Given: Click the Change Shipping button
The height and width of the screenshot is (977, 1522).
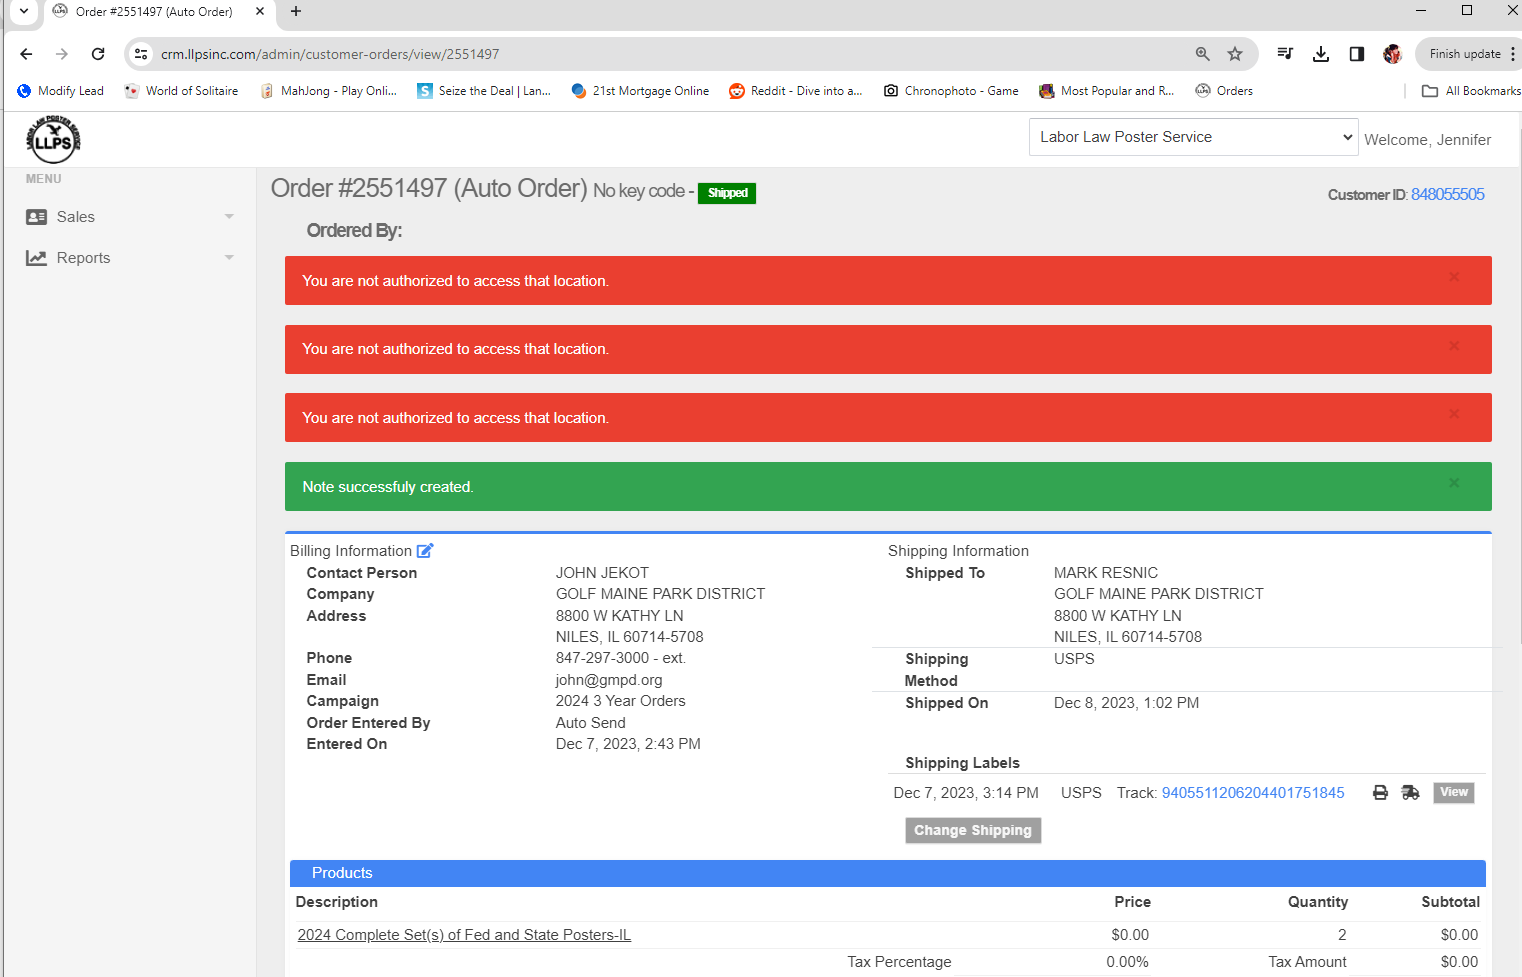Looking at the screenshot, I should (x=972, y=830).
